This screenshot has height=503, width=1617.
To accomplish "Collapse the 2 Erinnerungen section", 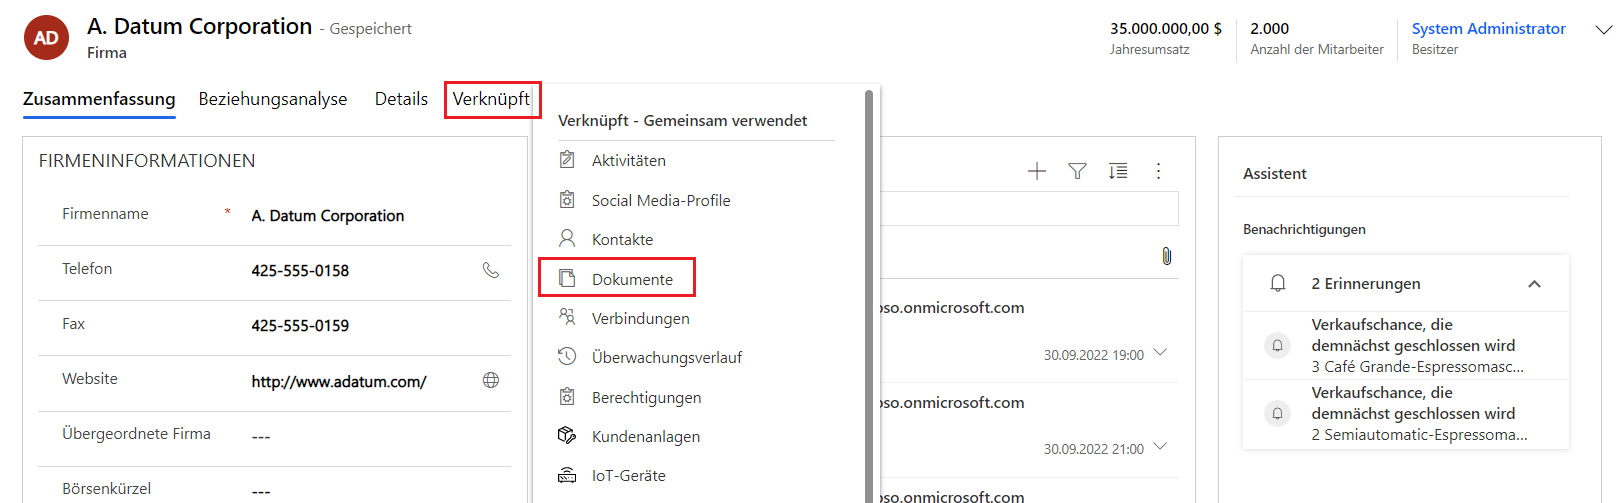I will coord(1534,284).
